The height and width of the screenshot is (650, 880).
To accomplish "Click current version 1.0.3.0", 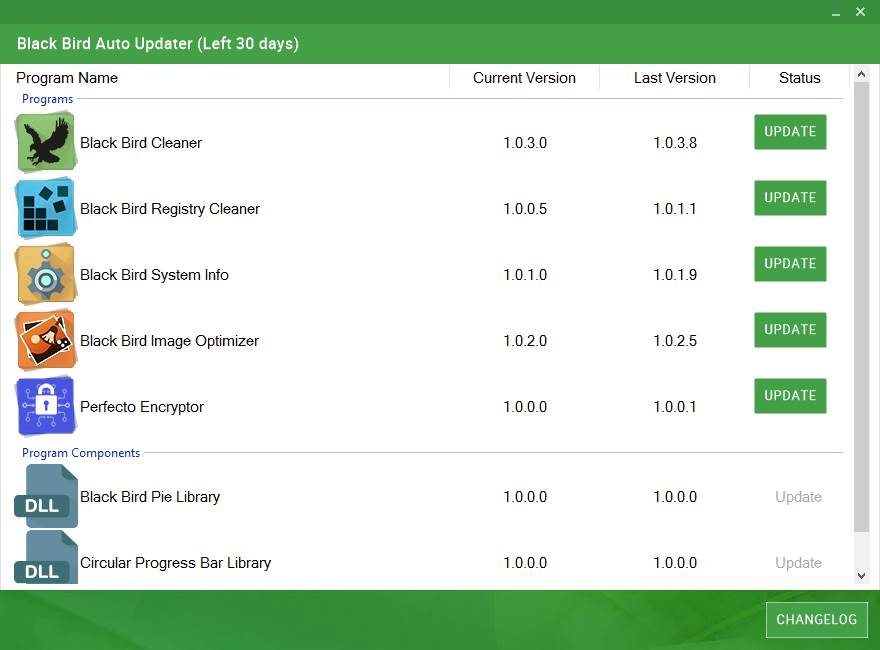I will click(525, 143).
